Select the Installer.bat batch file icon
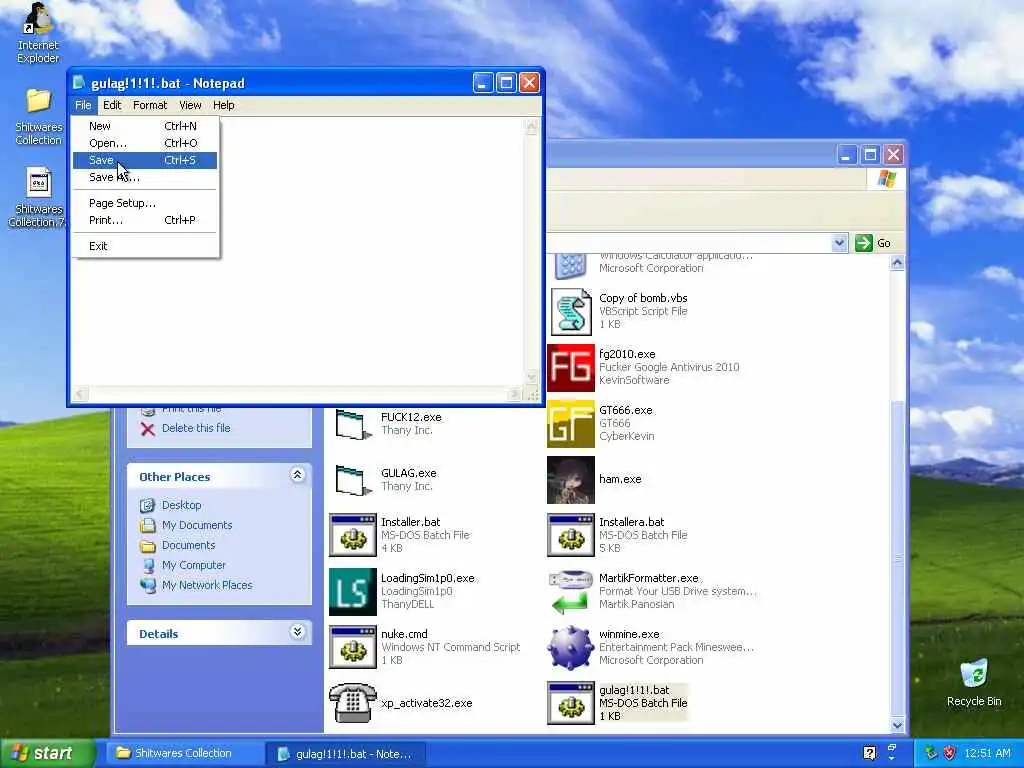 pyautogui.click(x=353, y=536)
